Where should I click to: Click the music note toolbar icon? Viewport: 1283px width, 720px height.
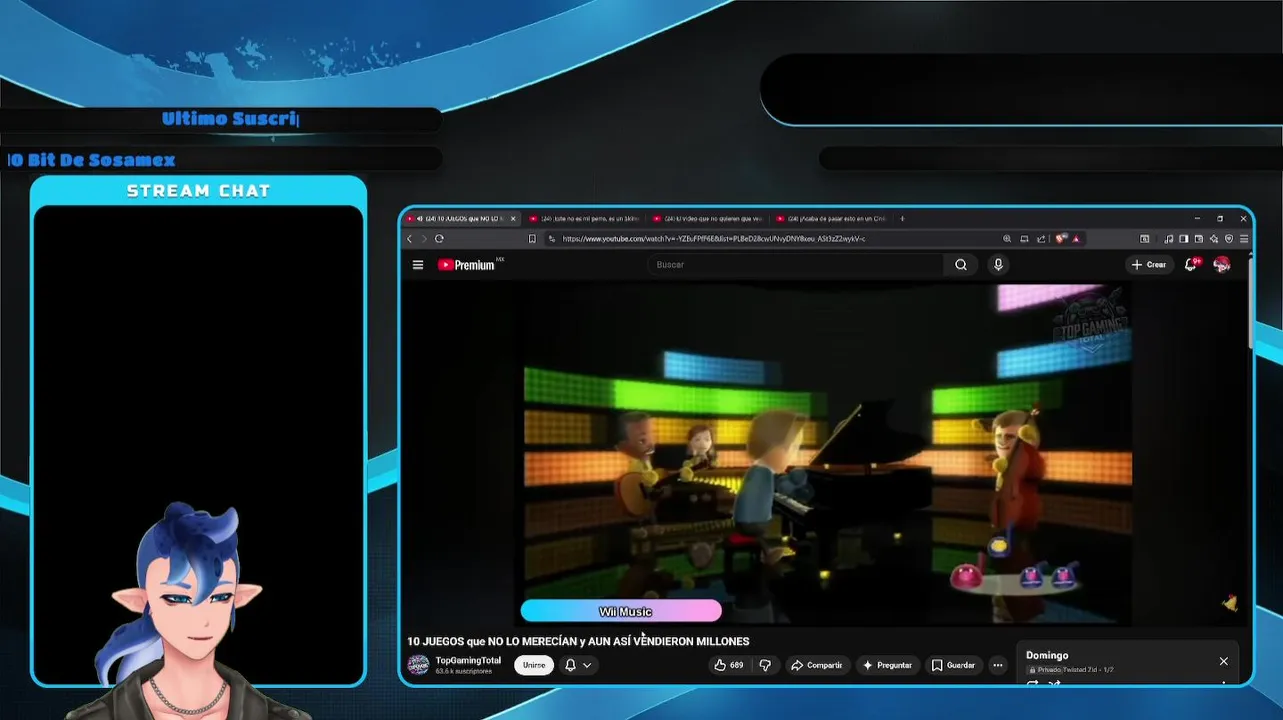[1168, 239]
